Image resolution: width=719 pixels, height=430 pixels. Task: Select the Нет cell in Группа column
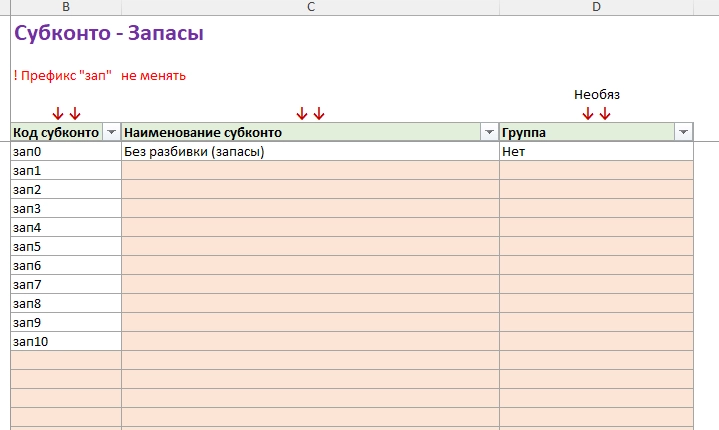(x=596, y=151)
